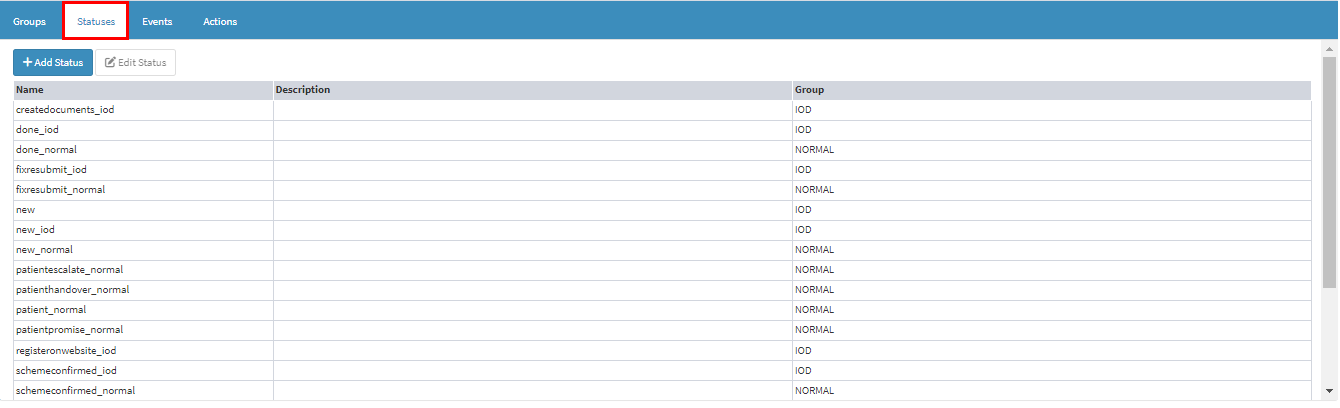Select the done_normal status row
The width and height of the screenshot is (1340, 408).
(x=46, y=150)
